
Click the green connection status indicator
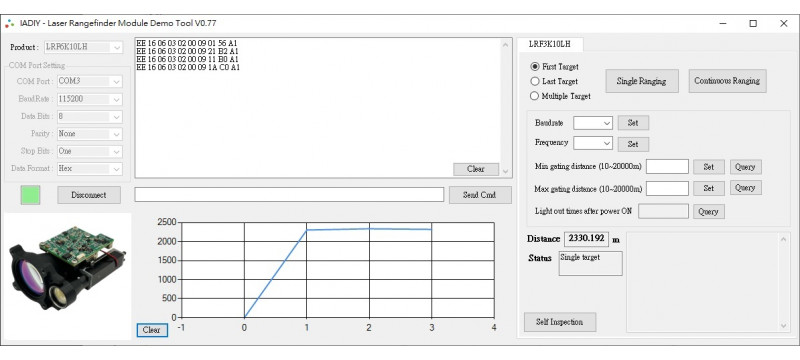coord(31,195)
